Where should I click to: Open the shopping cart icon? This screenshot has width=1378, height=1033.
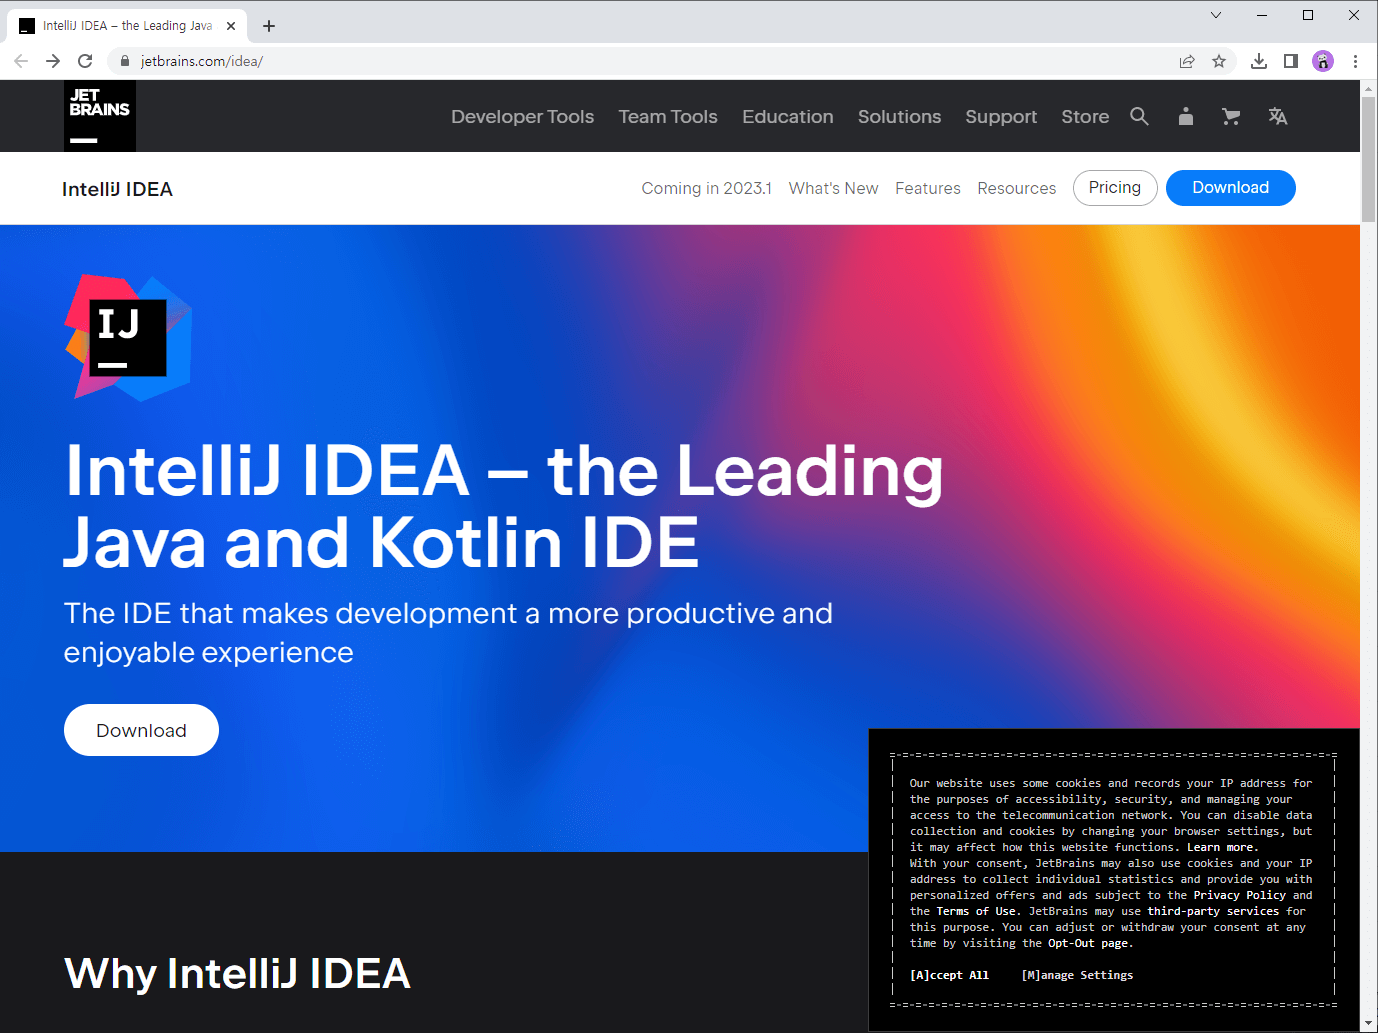tap(1231, 116)
